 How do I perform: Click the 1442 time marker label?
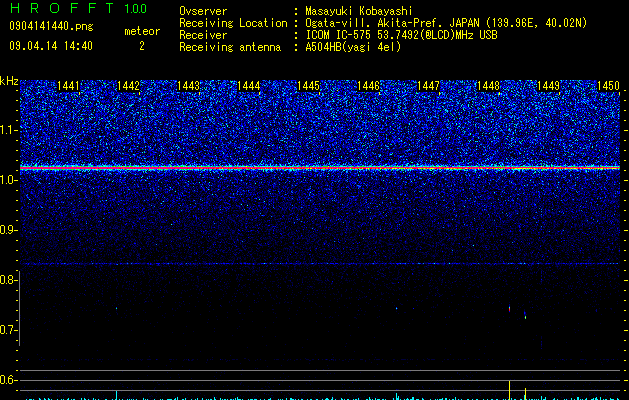[128, 86]
